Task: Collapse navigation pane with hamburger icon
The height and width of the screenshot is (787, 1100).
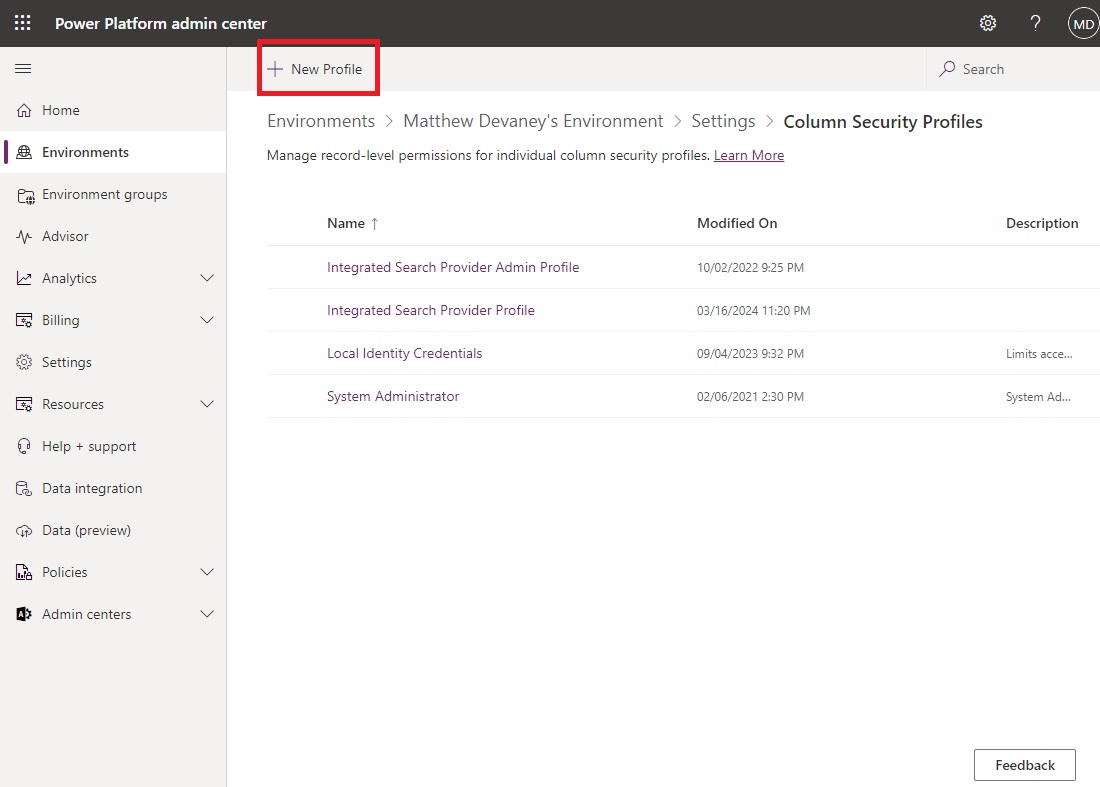Action: click(x=22, y=68)
